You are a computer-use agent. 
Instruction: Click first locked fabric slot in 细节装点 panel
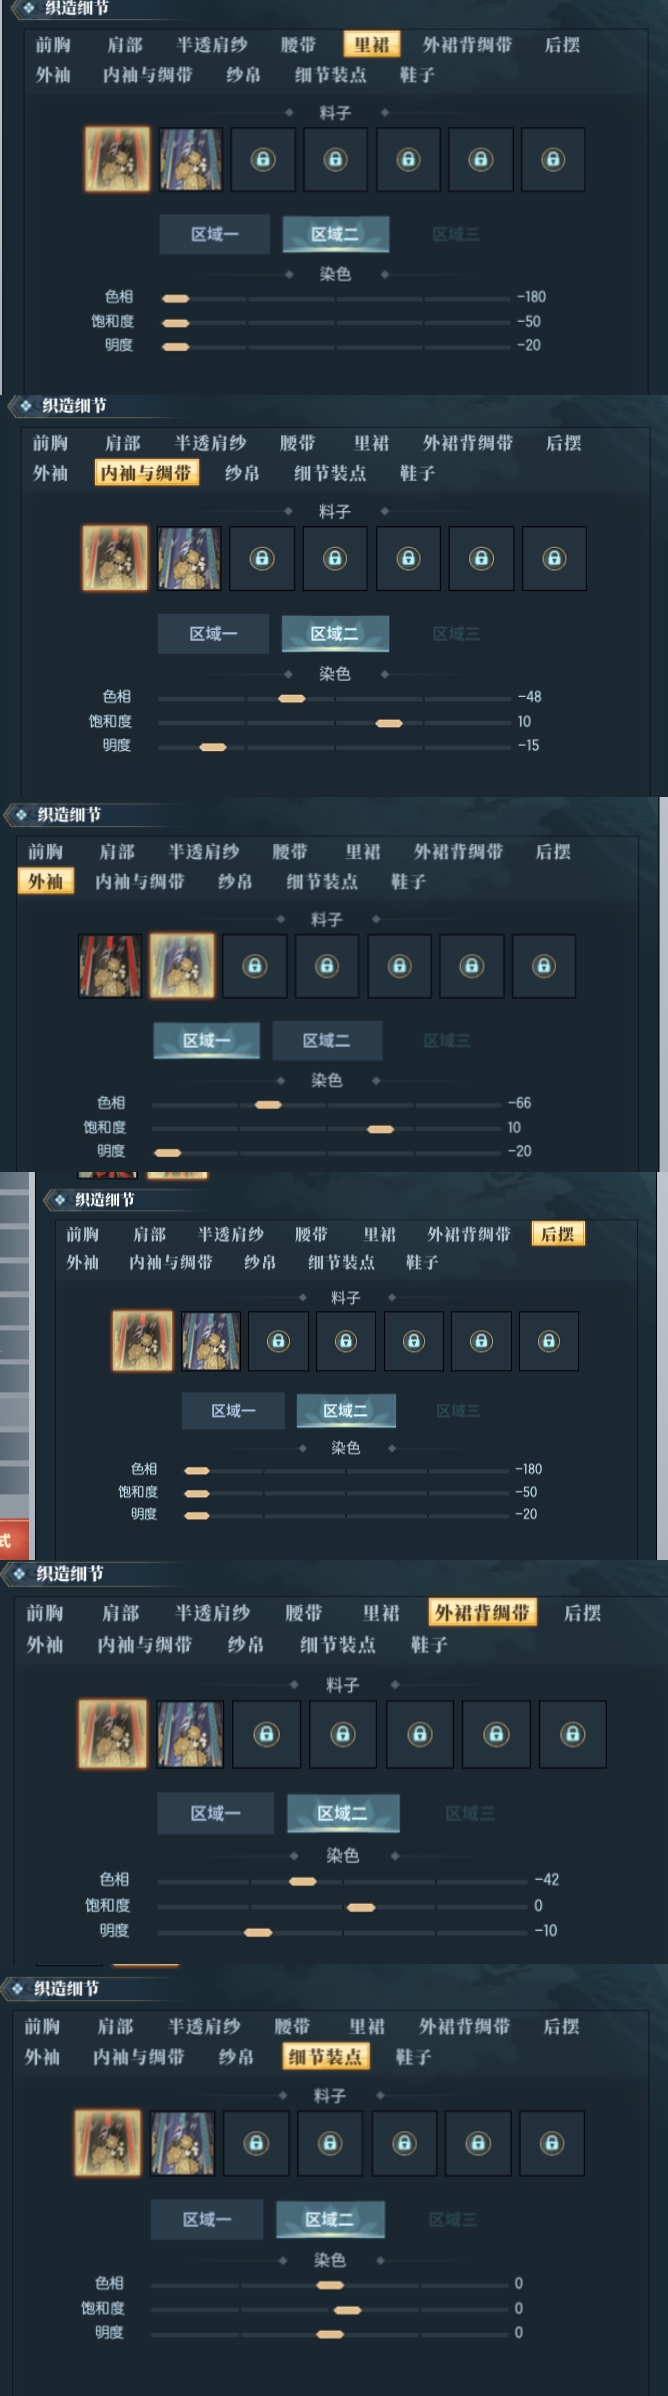tap(256, 2143)
